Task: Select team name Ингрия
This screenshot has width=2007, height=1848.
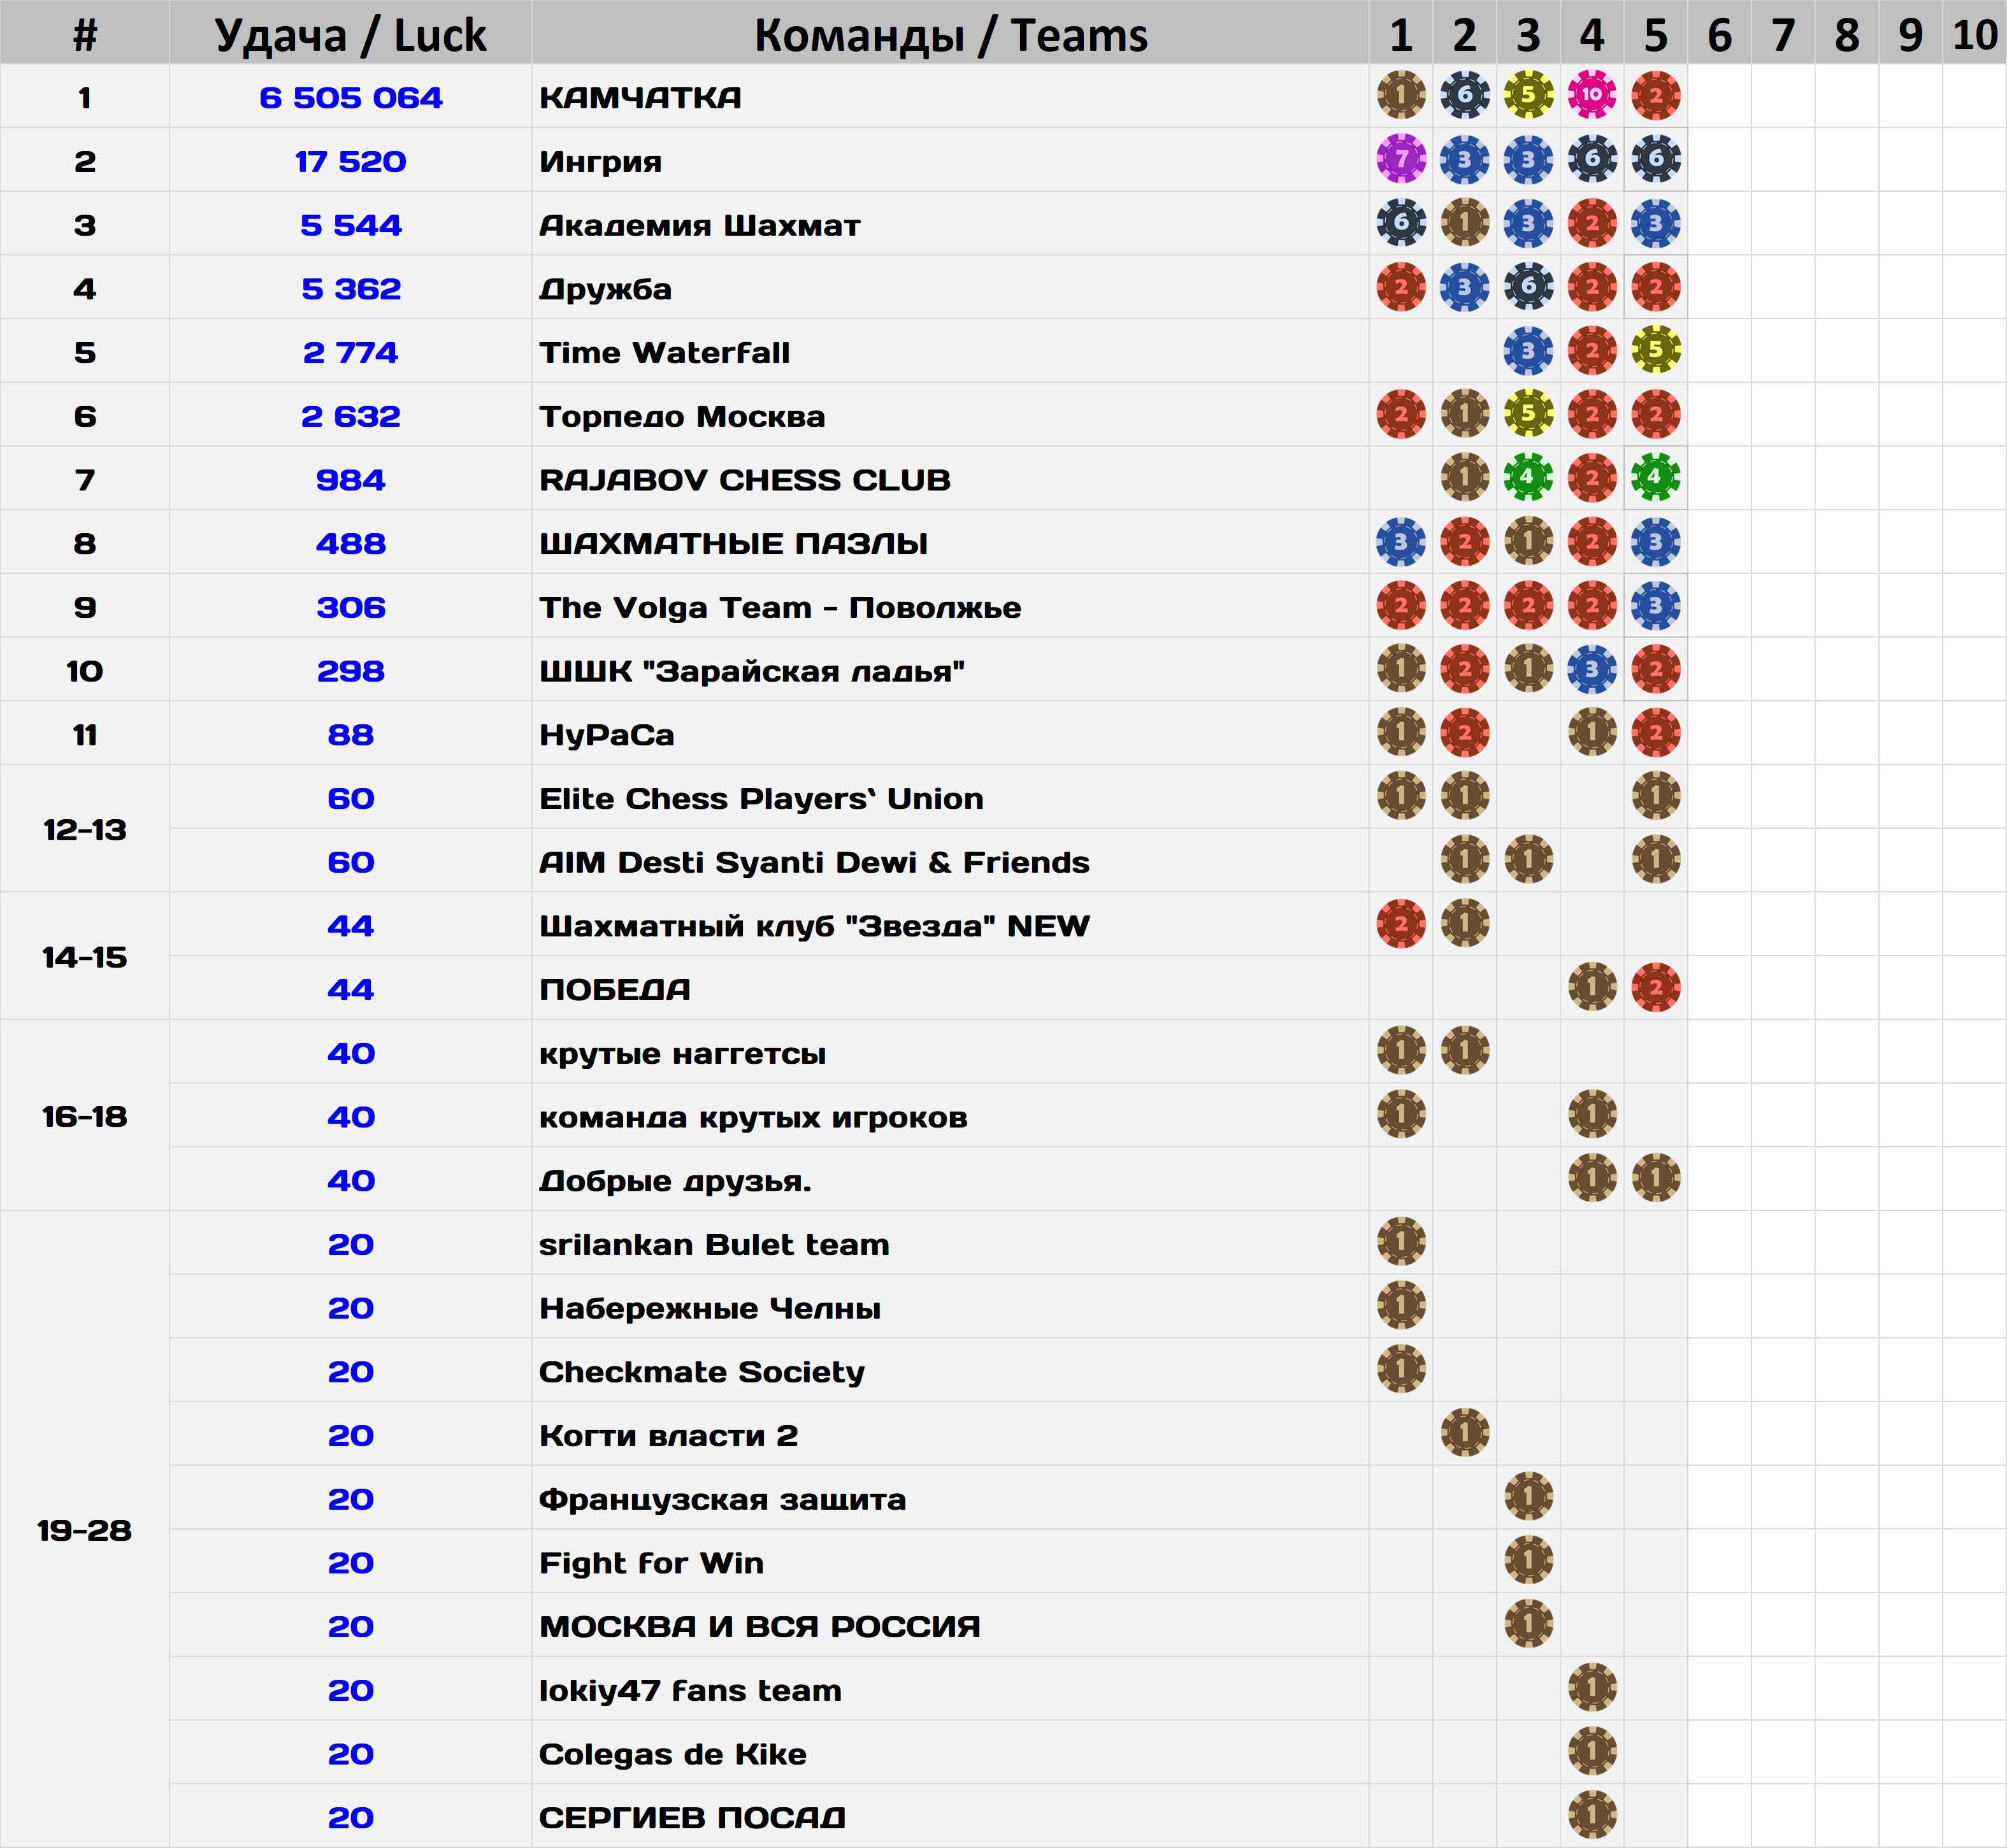Action: click(x=601, y=162)
